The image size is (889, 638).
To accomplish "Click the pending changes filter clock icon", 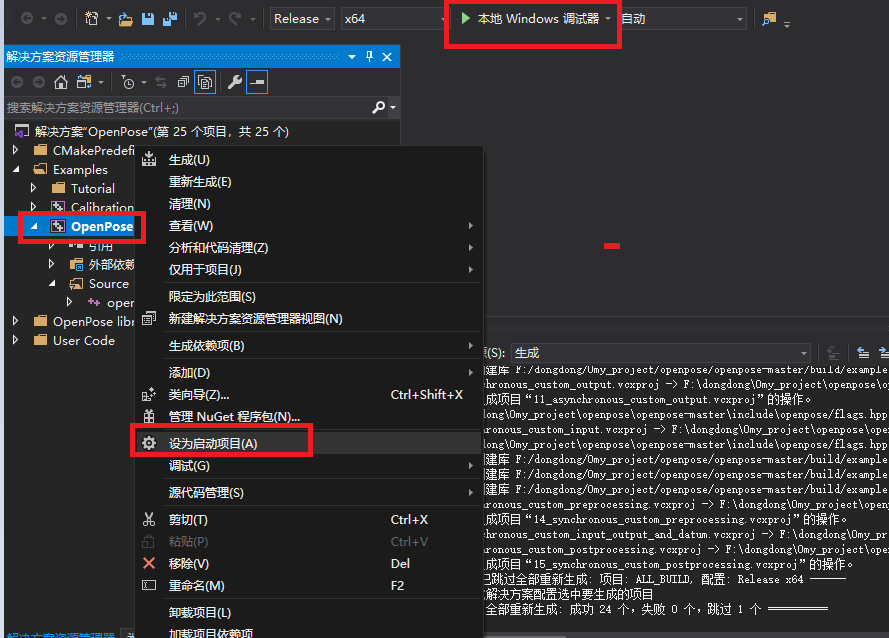I will (x=128, y=82).
